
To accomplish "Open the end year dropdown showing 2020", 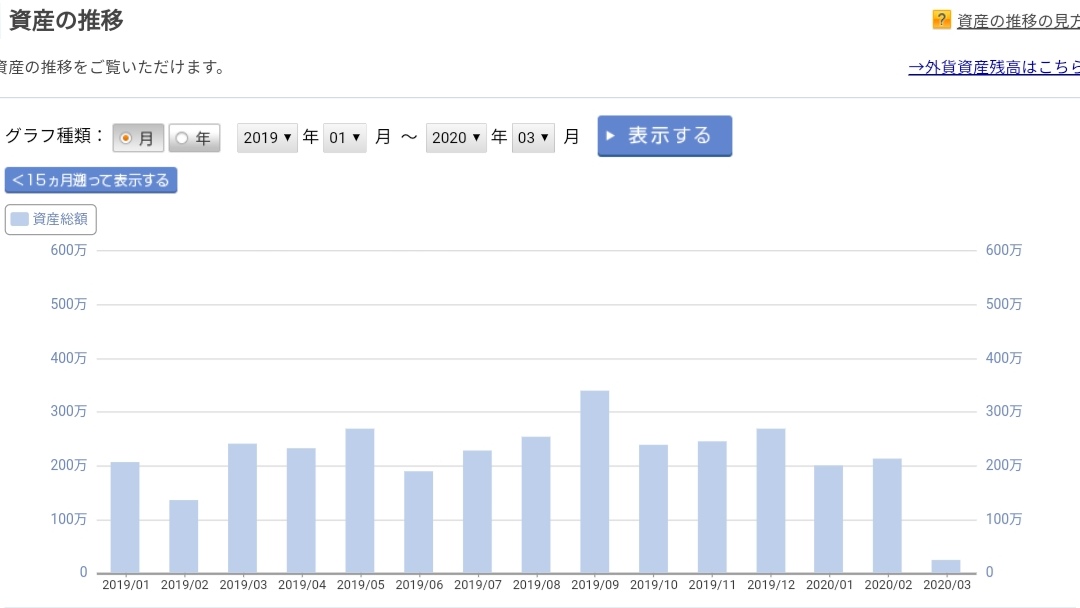I will pos(456,138).
